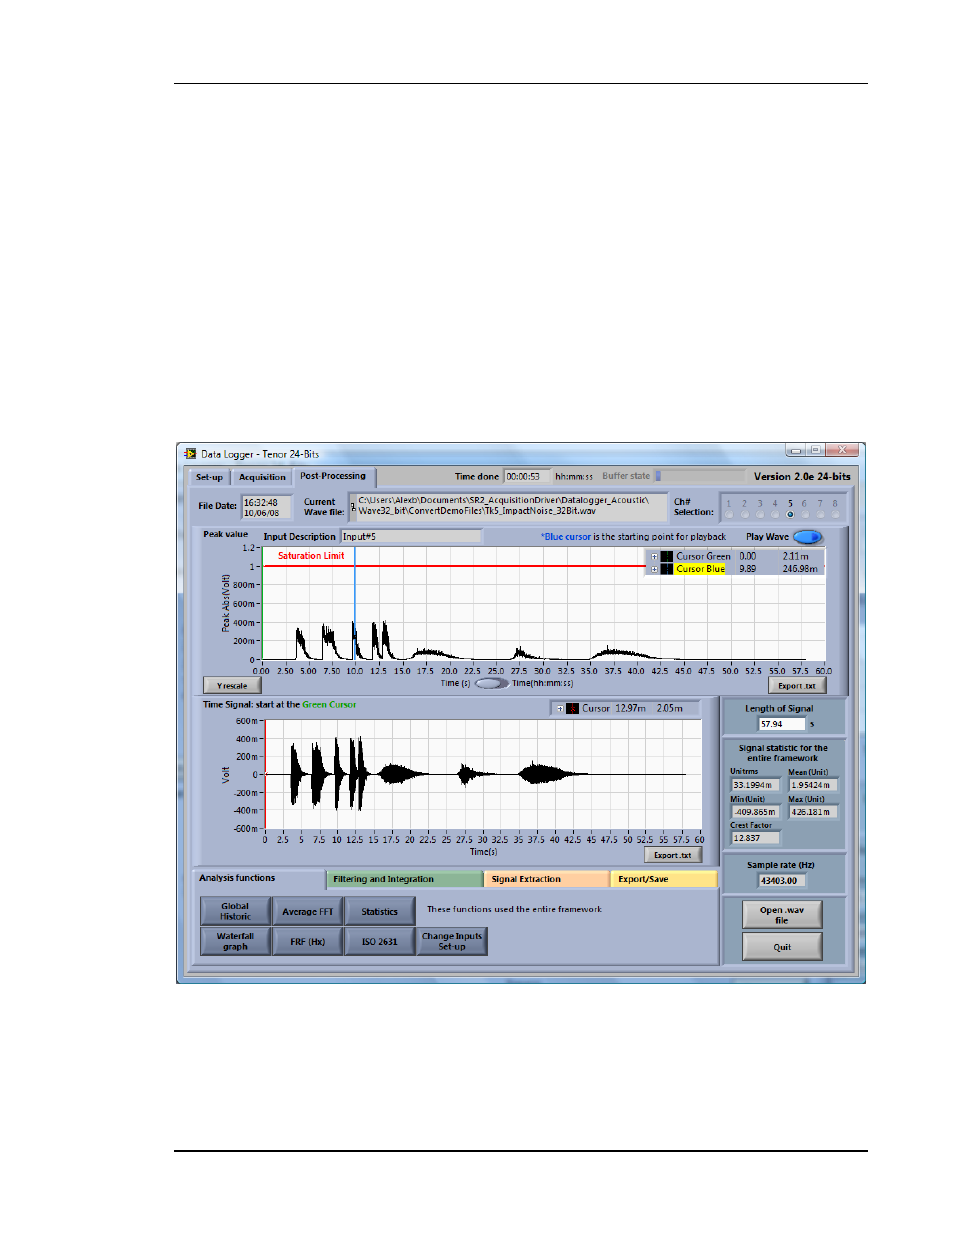Screen dimensions: 954x1235
Task: Click the Y rescale button
Action: pyautogui.click(x=232, y=686)
